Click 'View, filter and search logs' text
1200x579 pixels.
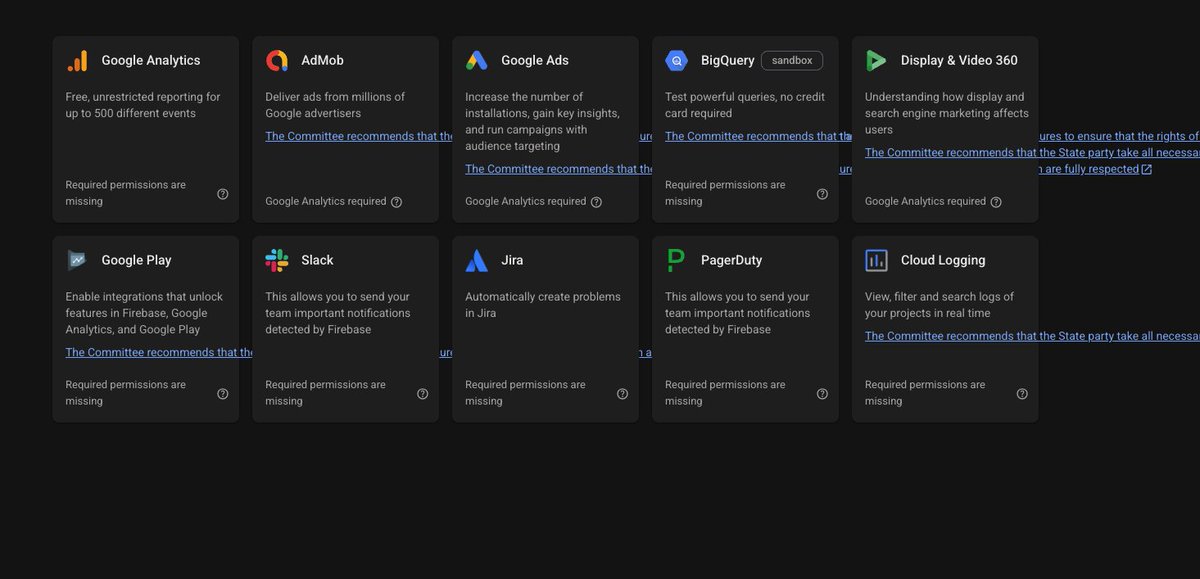(939, 305)
